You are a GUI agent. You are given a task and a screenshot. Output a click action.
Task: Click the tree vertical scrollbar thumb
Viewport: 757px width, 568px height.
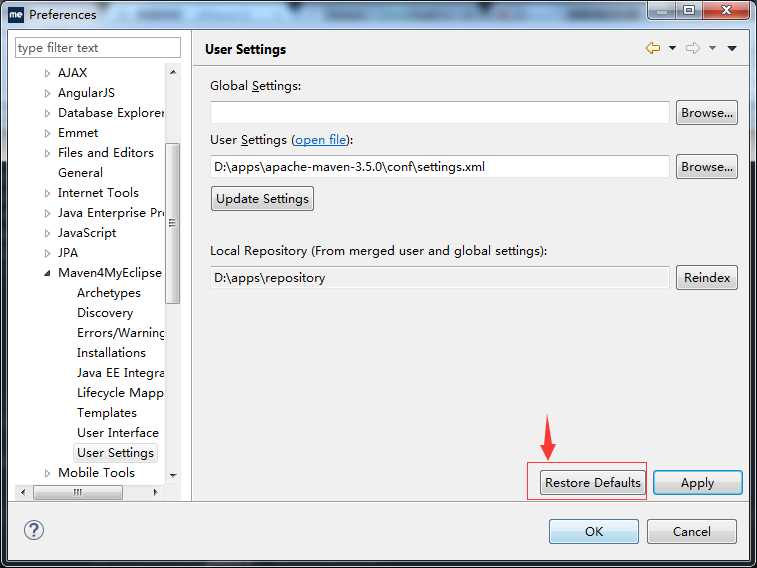[173, 223]
